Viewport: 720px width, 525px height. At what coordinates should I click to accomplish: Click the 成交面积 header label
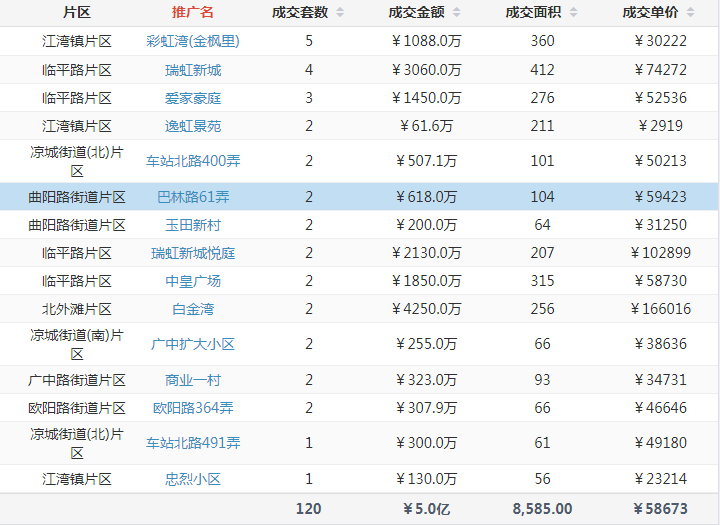point(534,12)
